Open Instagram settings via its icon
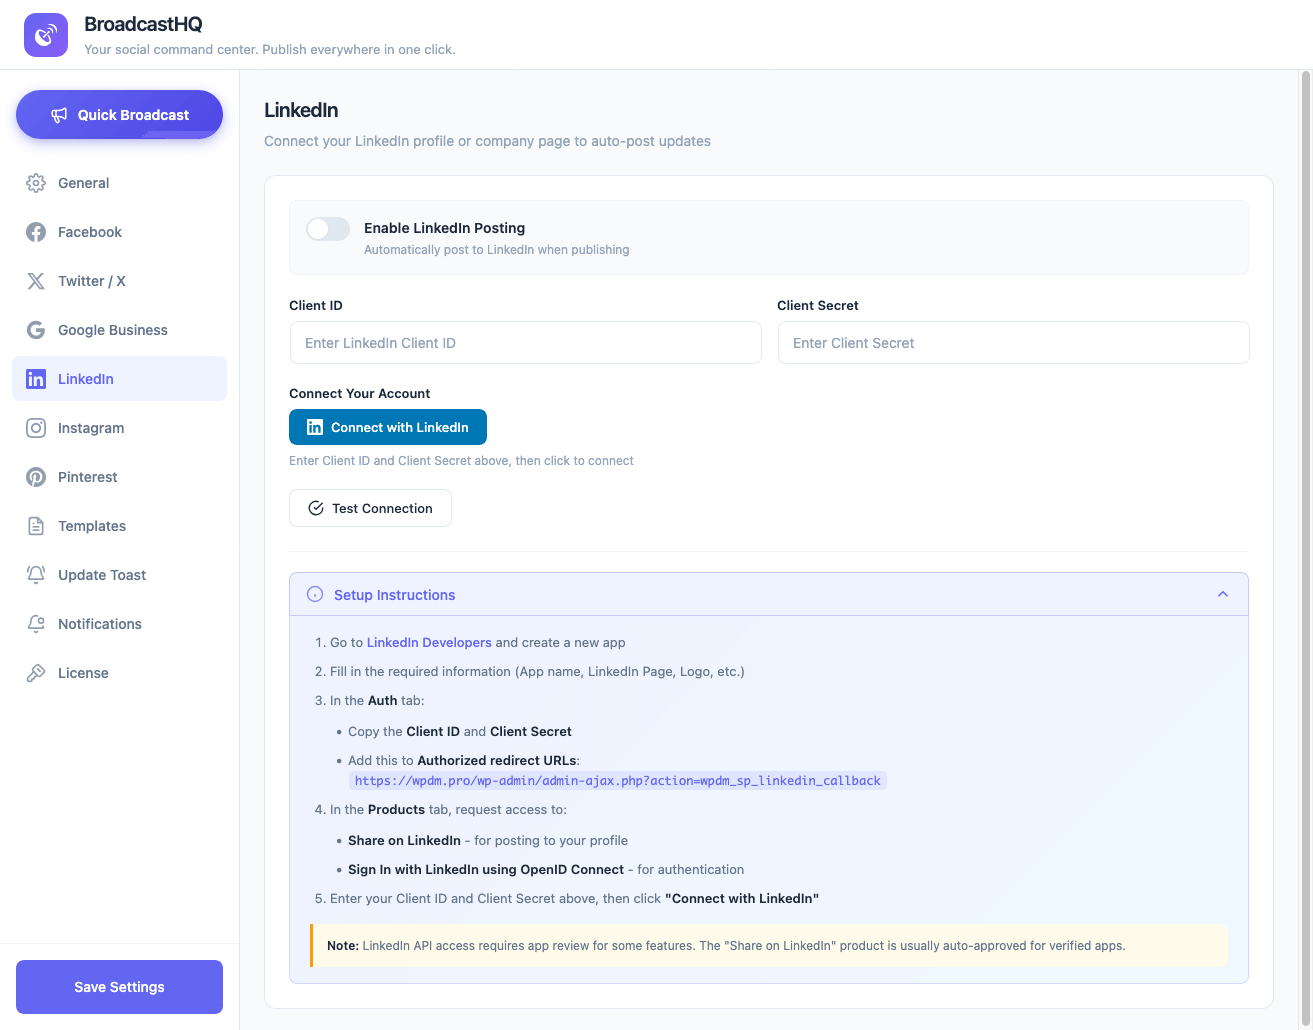1313x1030 pixels. (36, 428)
